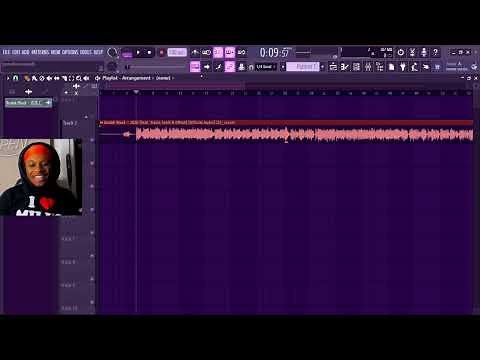The width and height of the screenshot is (480, 360).
Task: Open the FILE menu
Action: [6, 52]
